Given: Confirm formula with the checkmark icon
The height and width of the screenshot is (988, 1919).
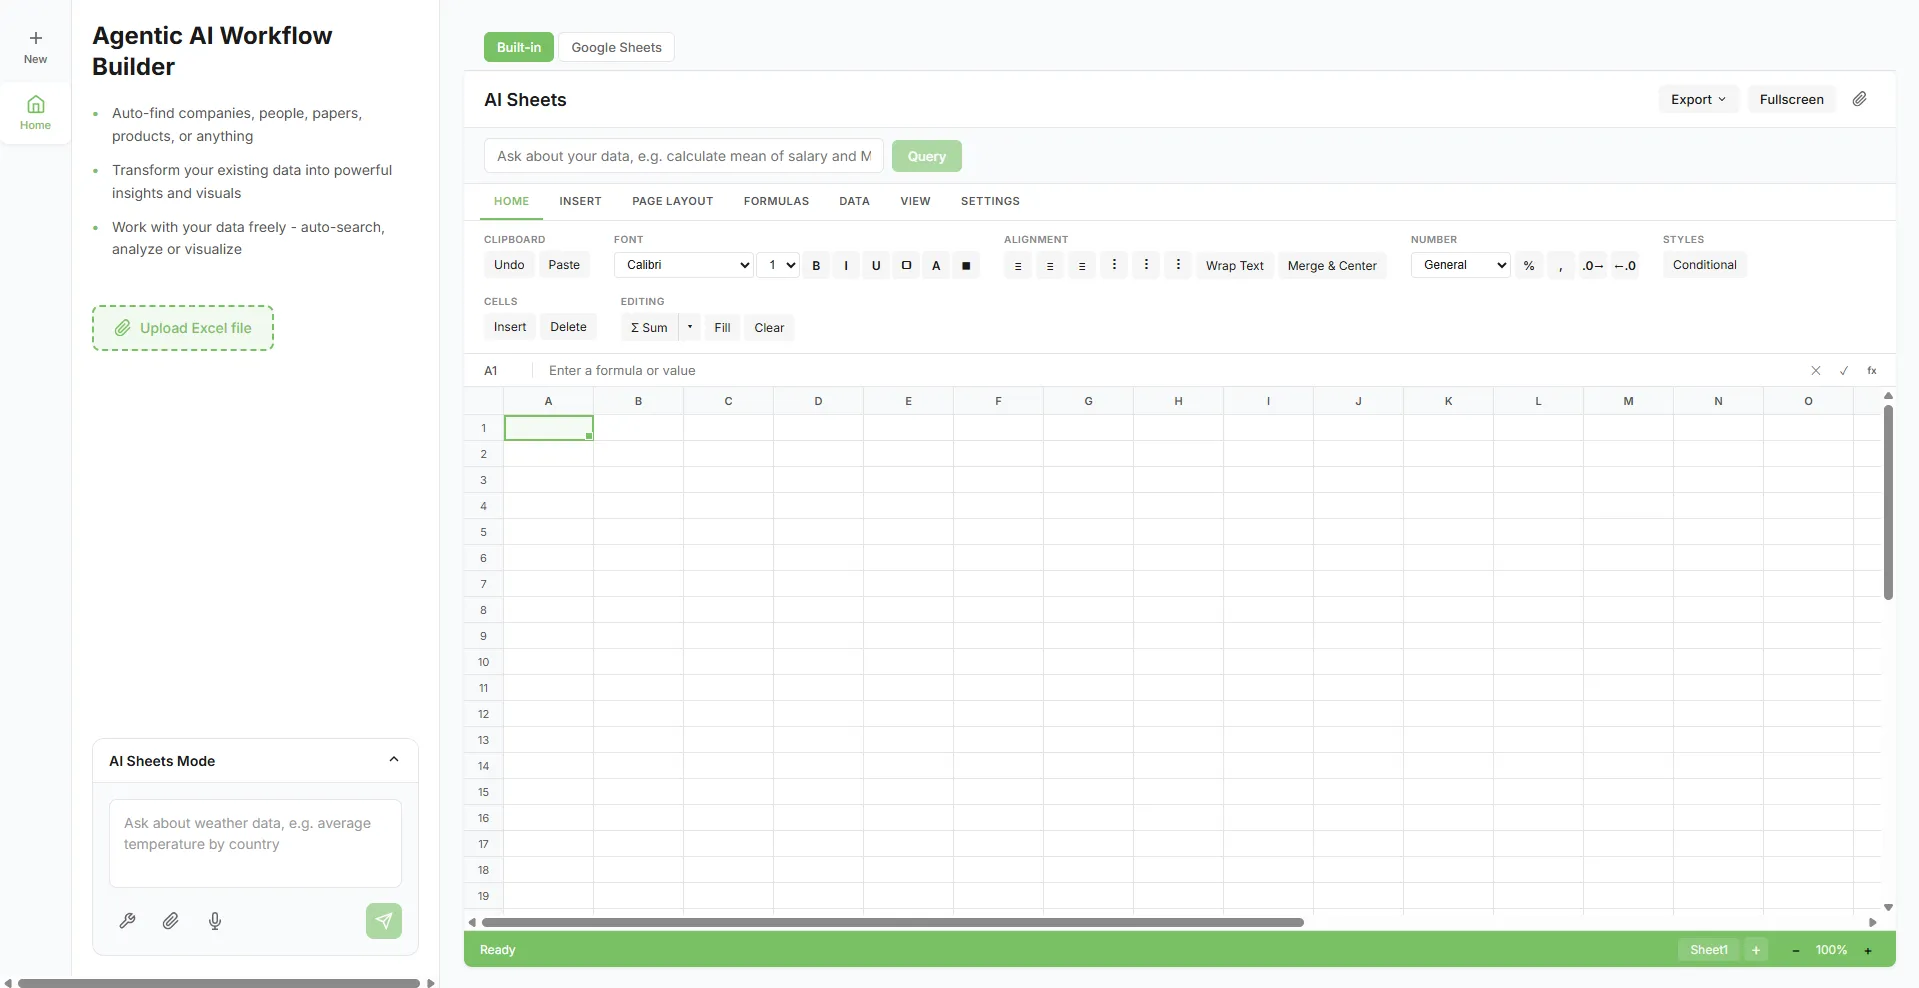Looking at the screenshot, I should [1844, 370].
